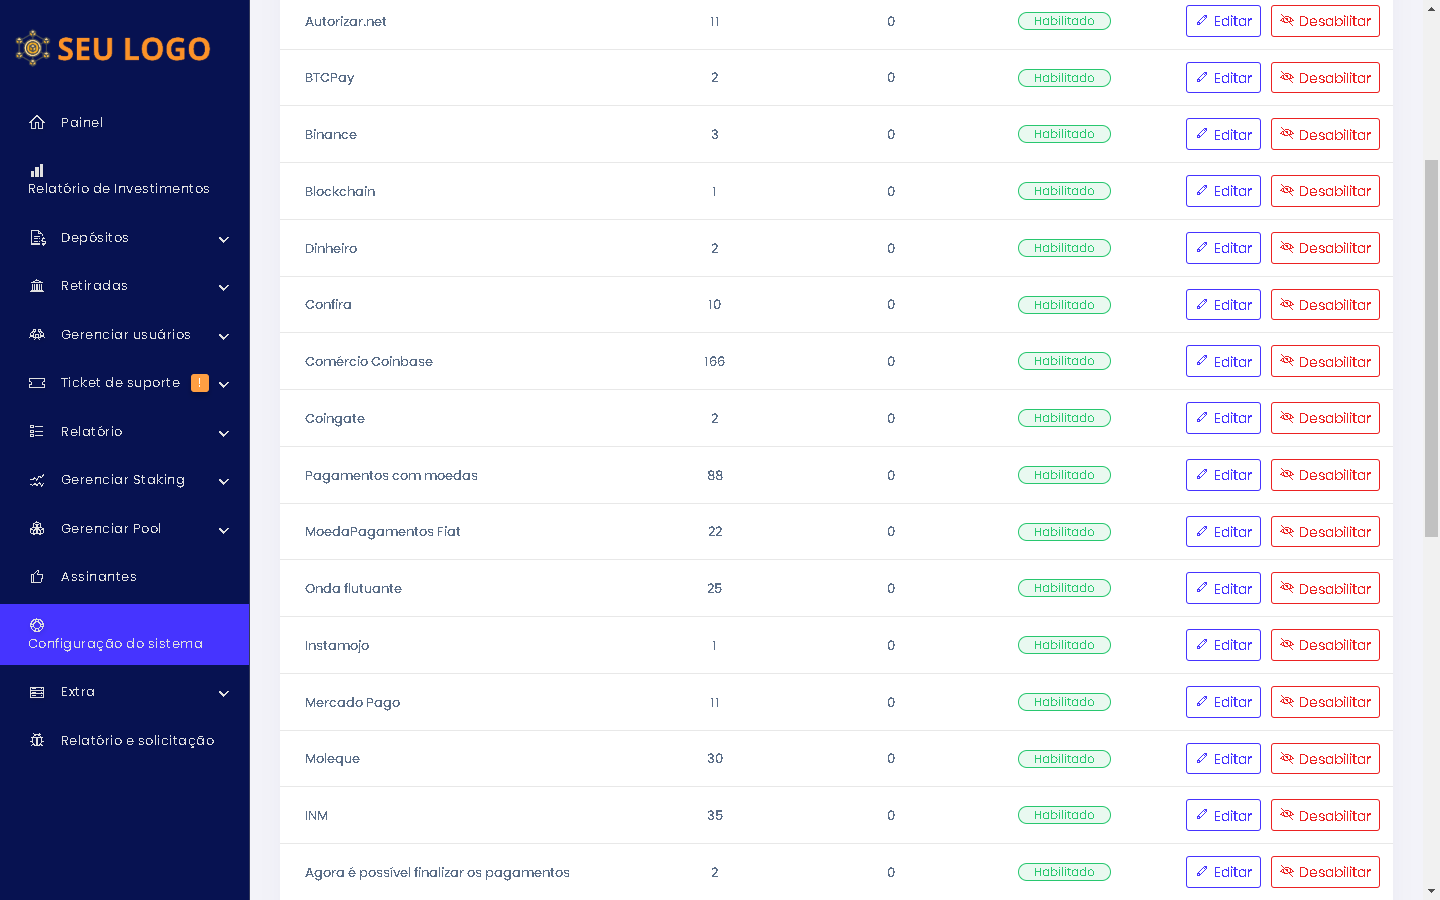
Task: Disable the Binance gateway
Action: [1325, 134]
